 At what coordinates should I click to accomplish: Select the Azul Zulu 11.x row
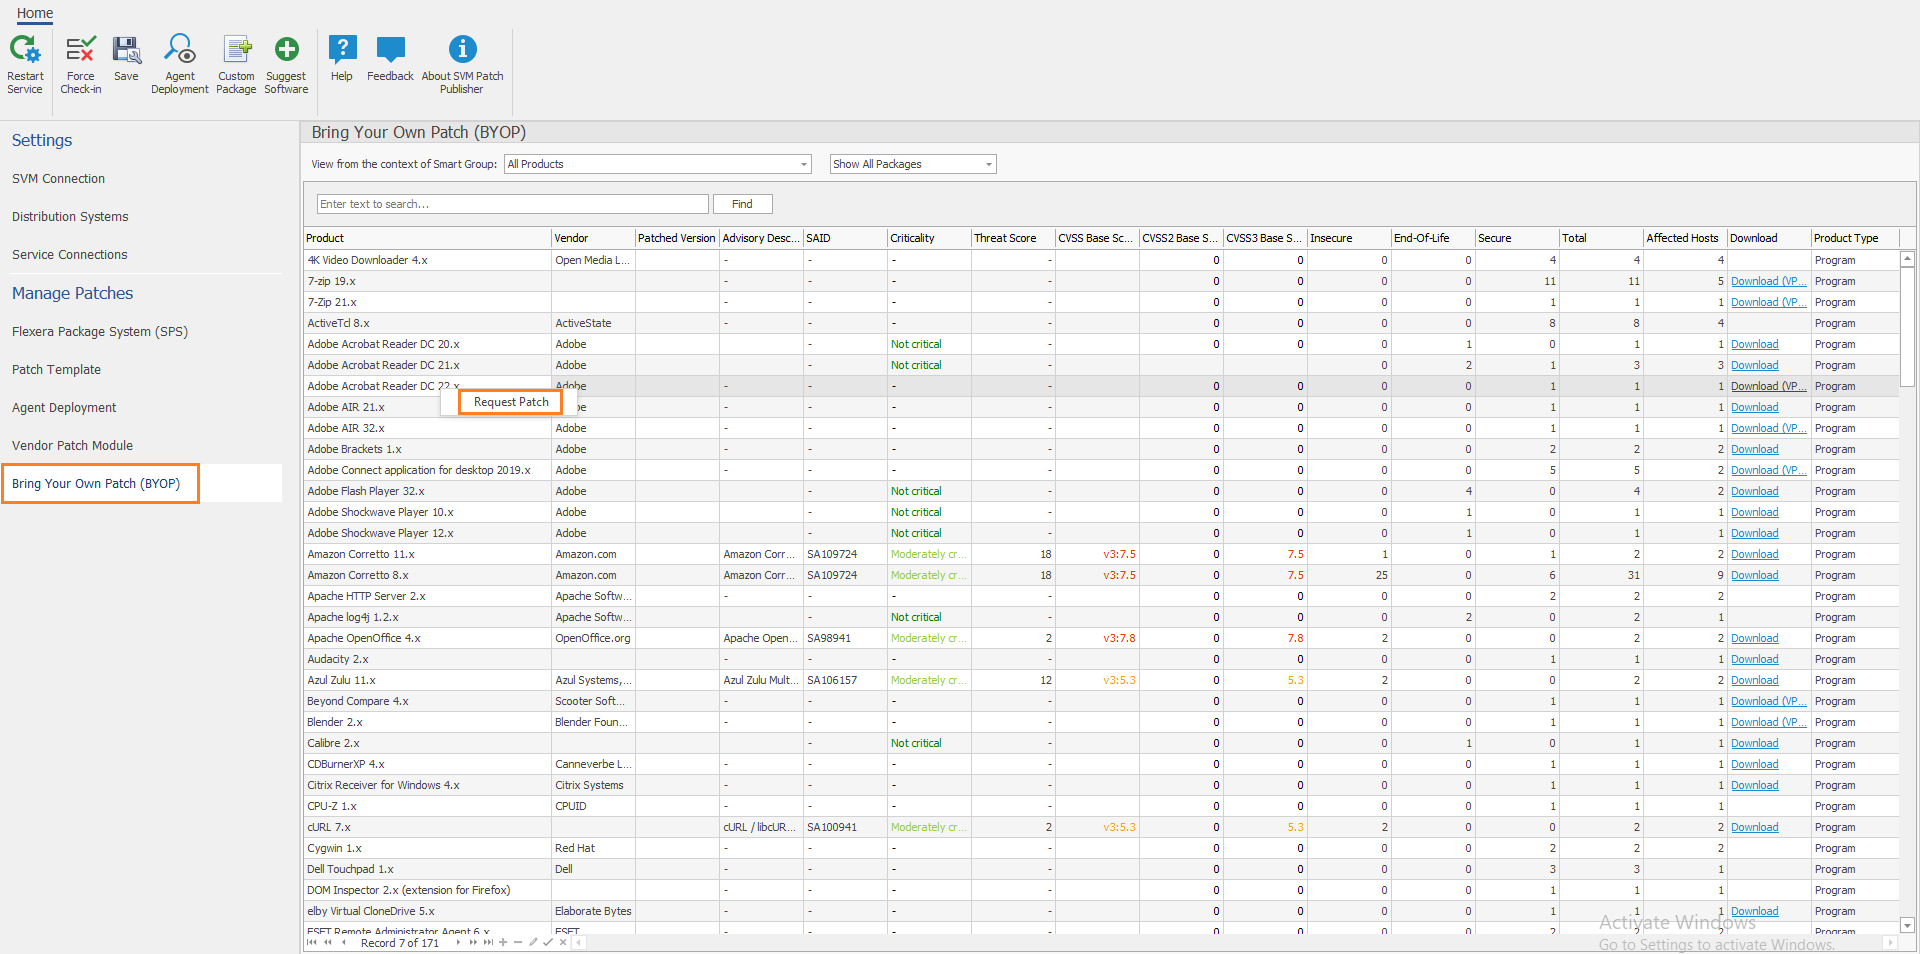tap(1101, 680)
